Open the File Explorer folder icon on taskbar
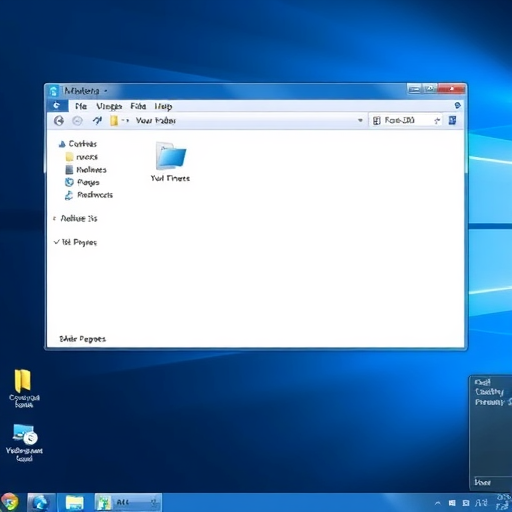This screenshot has width=512, height=512. tap(75, 503)
